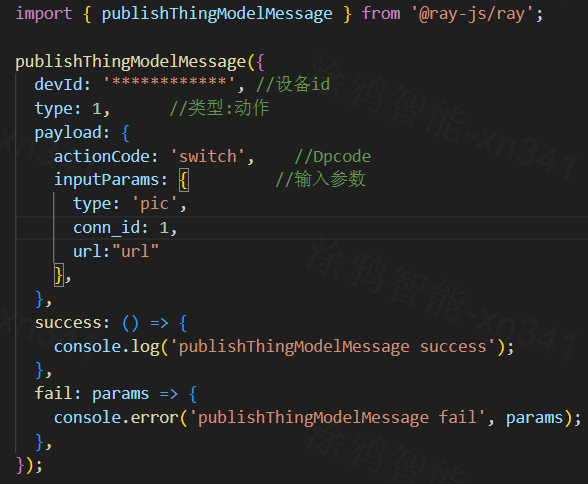Click the publishThingModelMessage function call name
Image resolution: width=588 pixels, height=484 pixels.
point(130,62)
